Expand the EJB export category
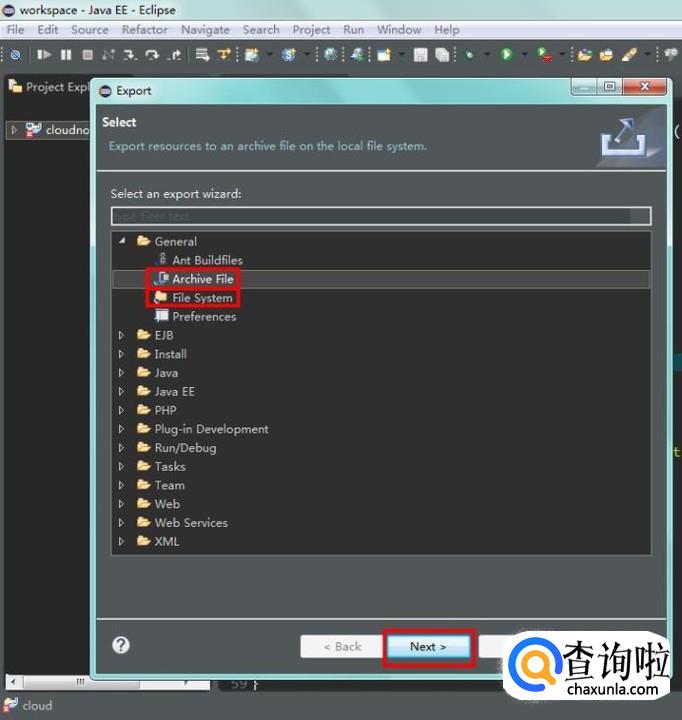 121,335
